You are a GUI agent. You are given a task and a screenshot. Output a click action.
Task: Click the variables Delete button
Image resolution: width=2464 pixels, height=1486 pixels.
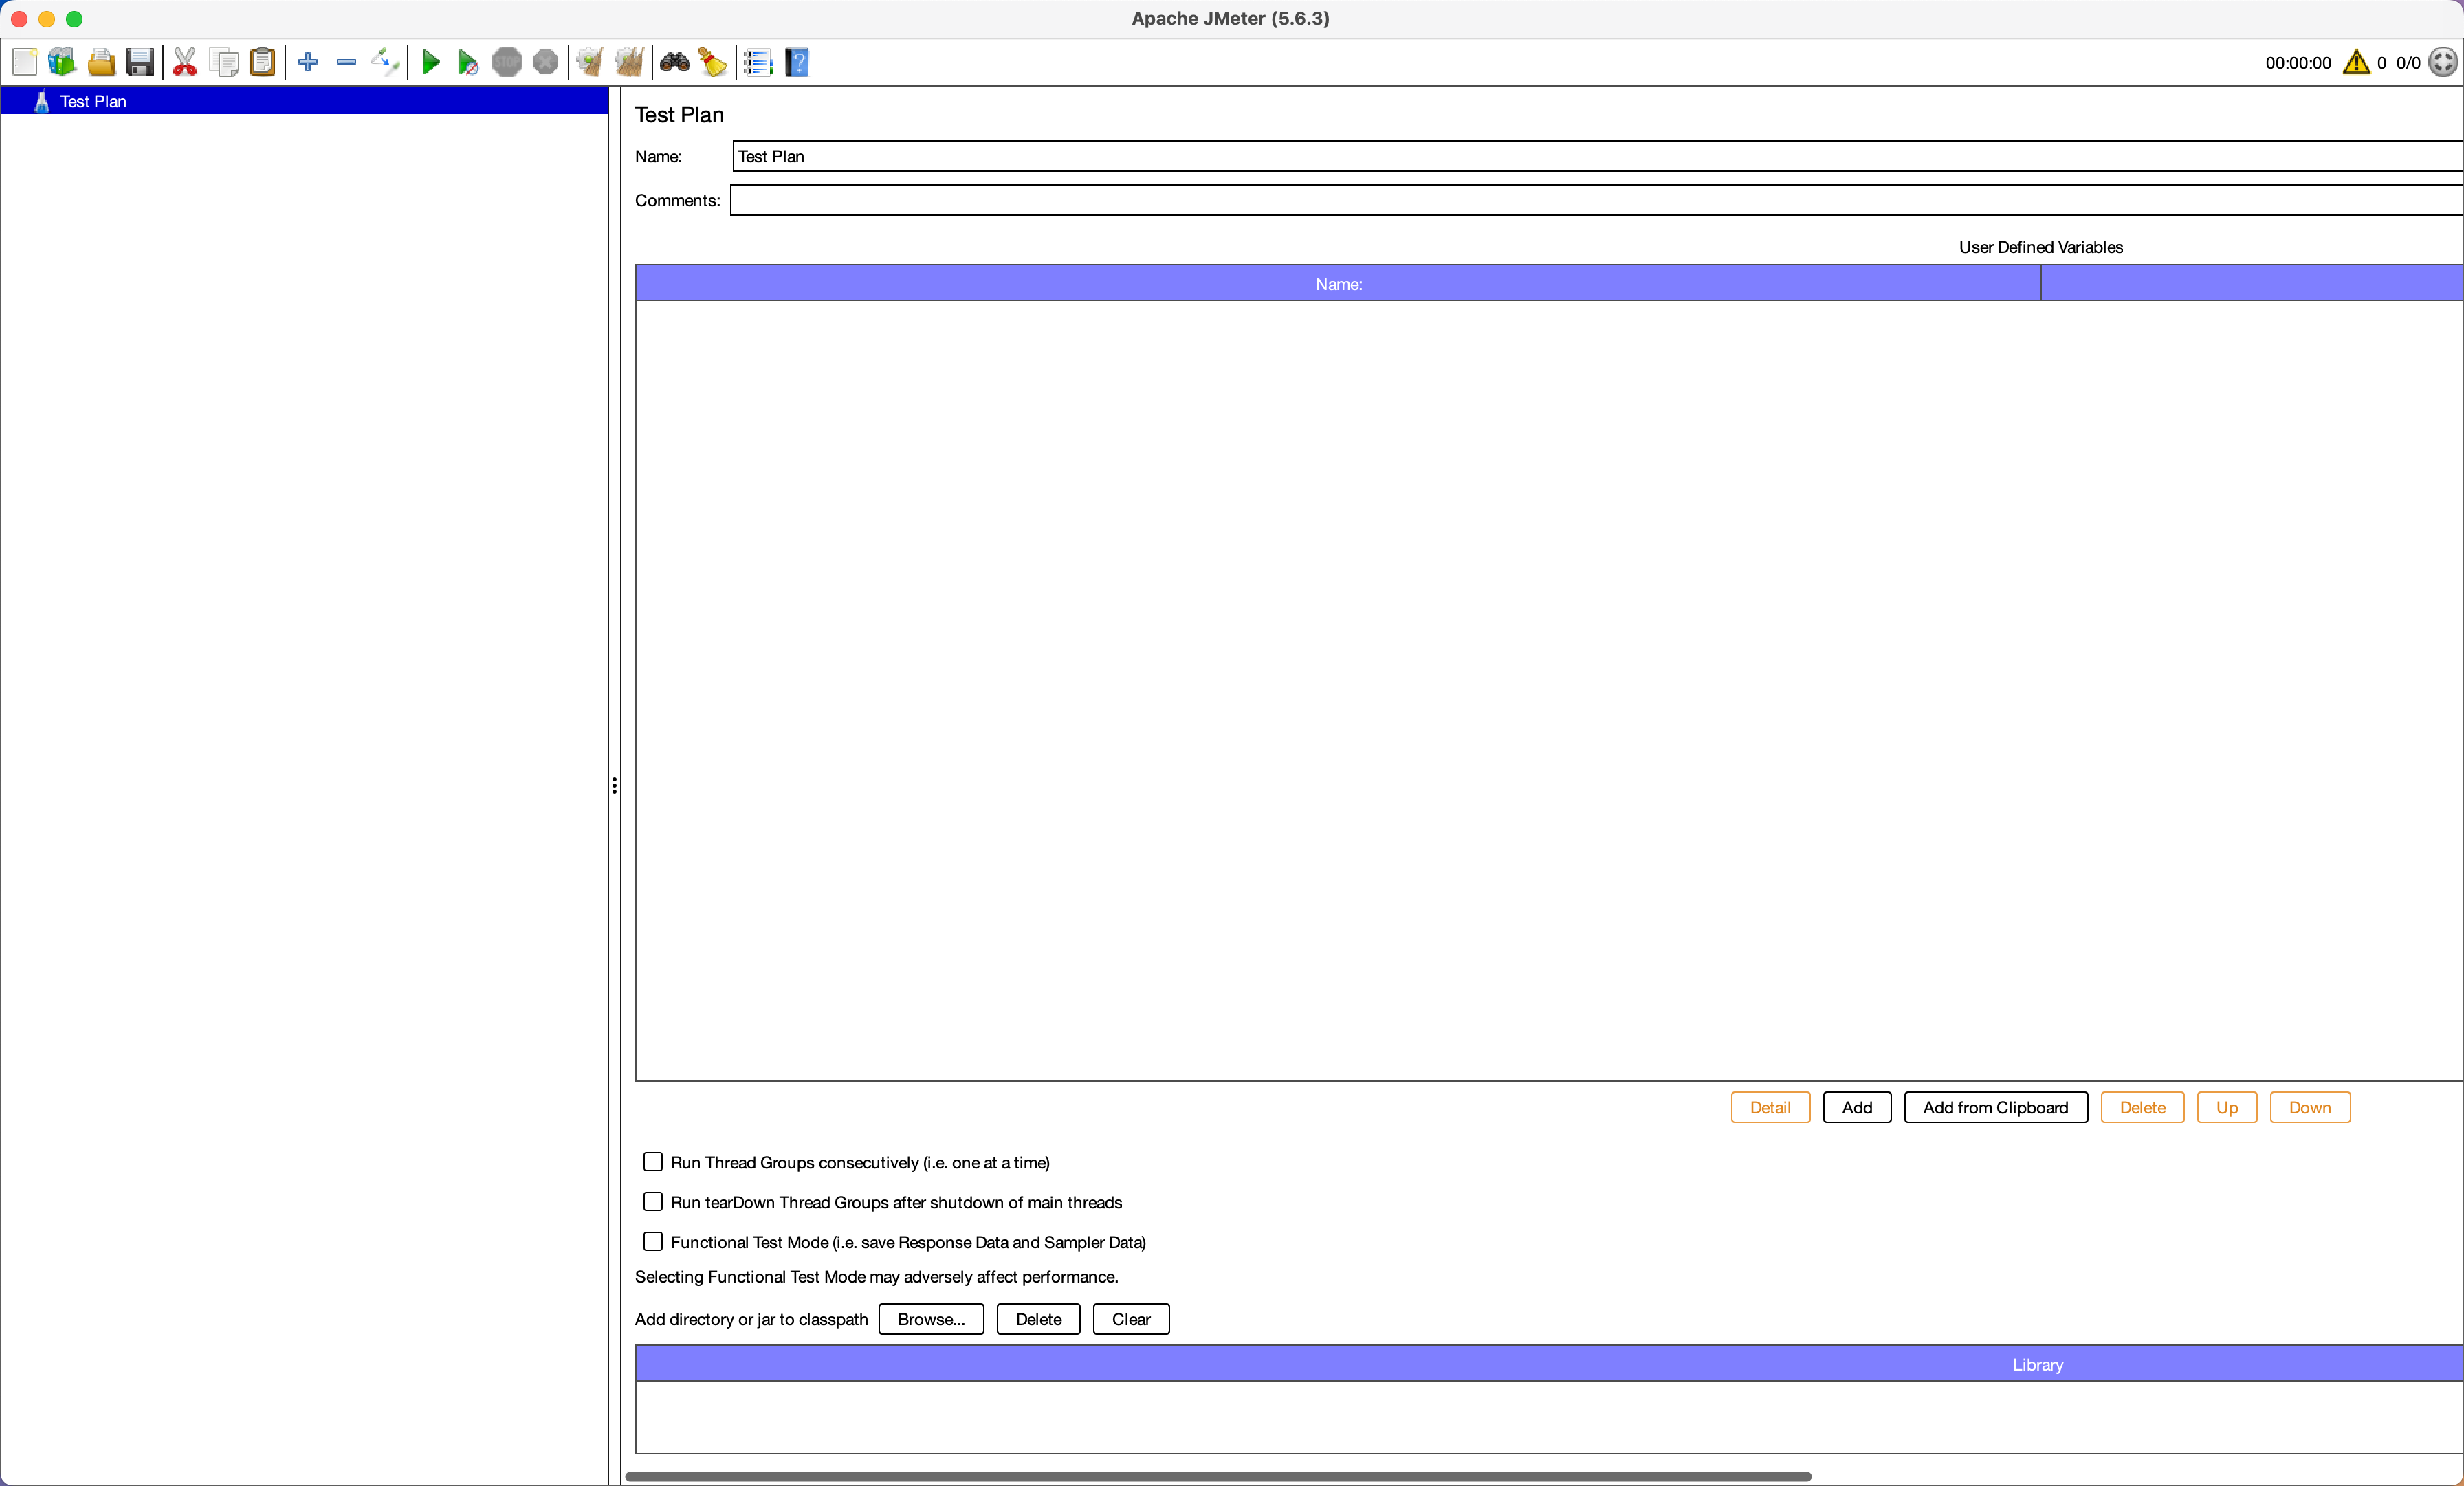(x=2142, y=1107)
